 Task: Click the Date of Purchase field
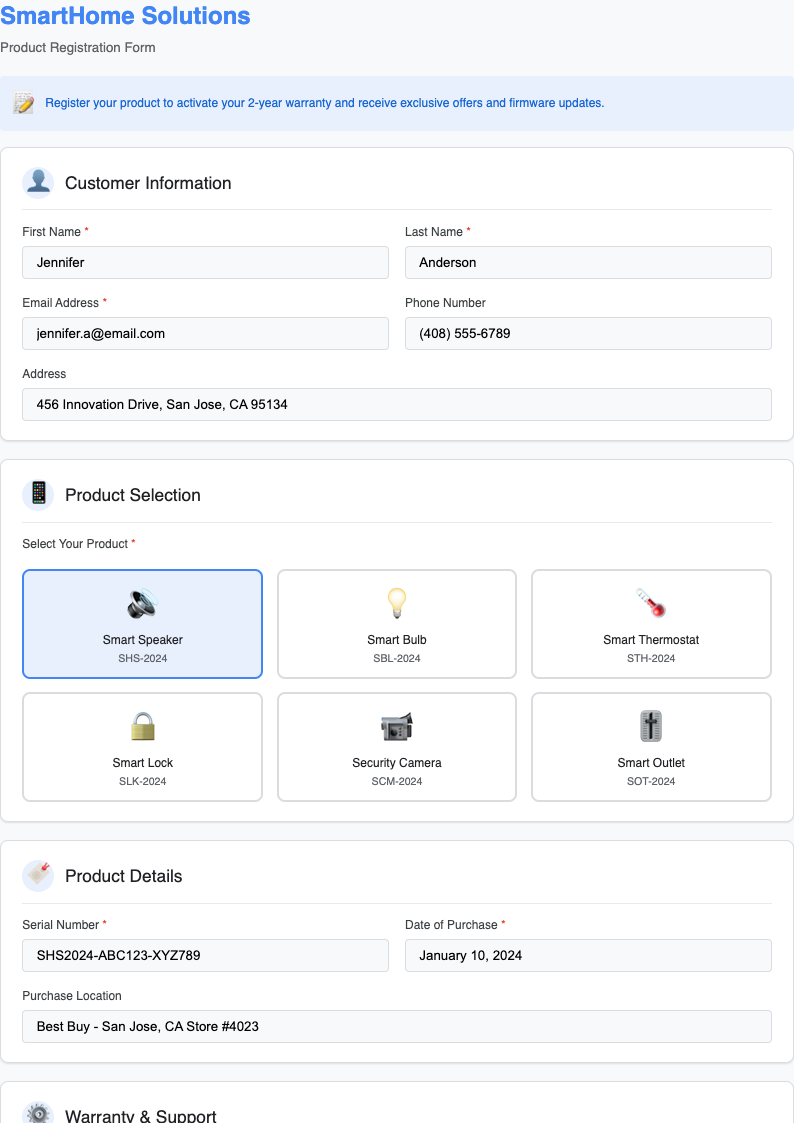coord(588,955)
